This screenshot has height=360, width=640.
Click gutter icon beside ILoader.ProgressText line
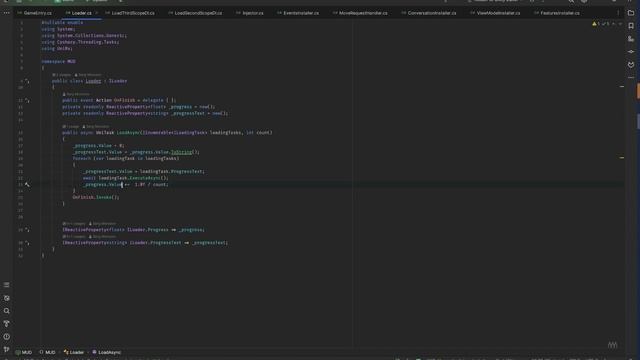click(27, 243)
